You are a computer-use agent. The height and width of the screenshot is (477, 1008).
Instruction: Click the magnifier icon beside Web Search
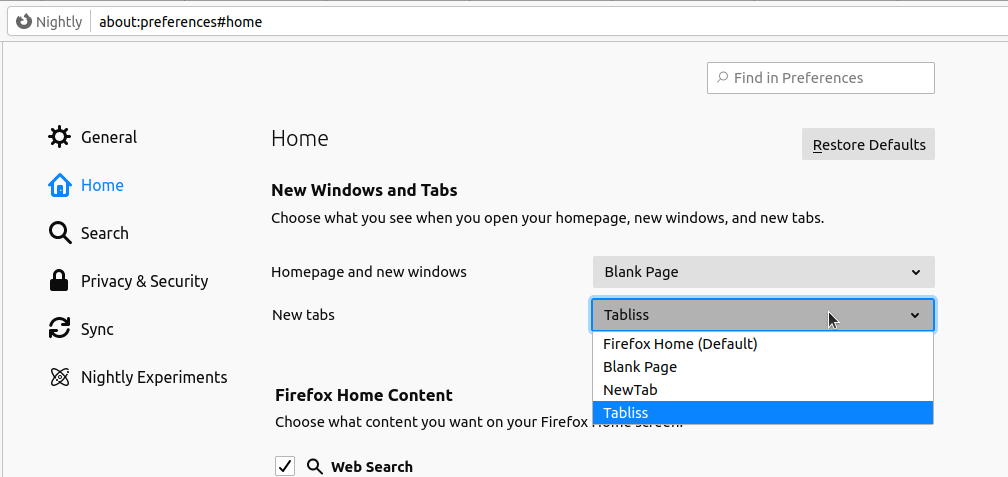coord(314,467)
